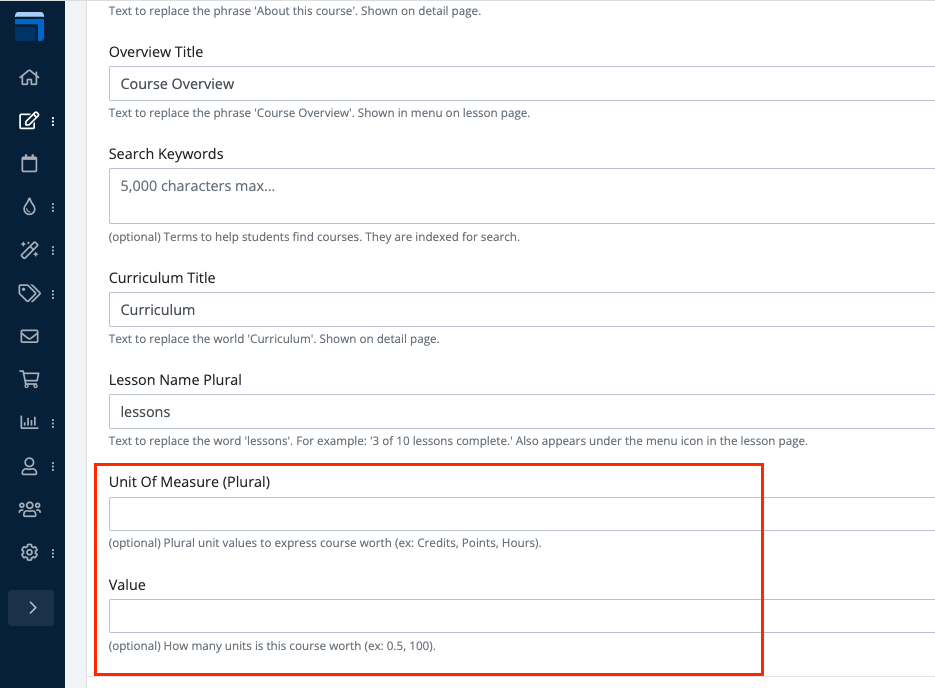This screenshot has height=688, width=935.
Task: Open the bar chart reports icon
Action: [x=29, y=423]
